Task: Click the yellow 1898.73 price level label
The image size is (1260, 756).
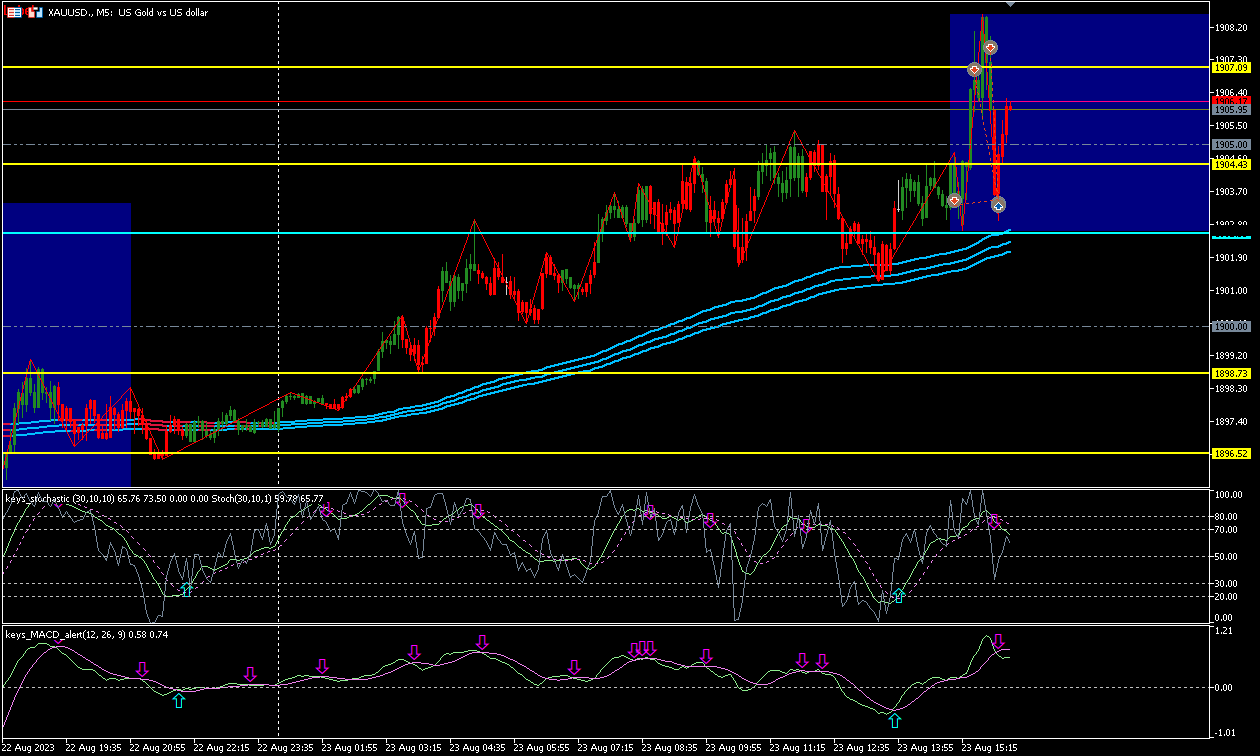Action: click(x=1231, y=373)
